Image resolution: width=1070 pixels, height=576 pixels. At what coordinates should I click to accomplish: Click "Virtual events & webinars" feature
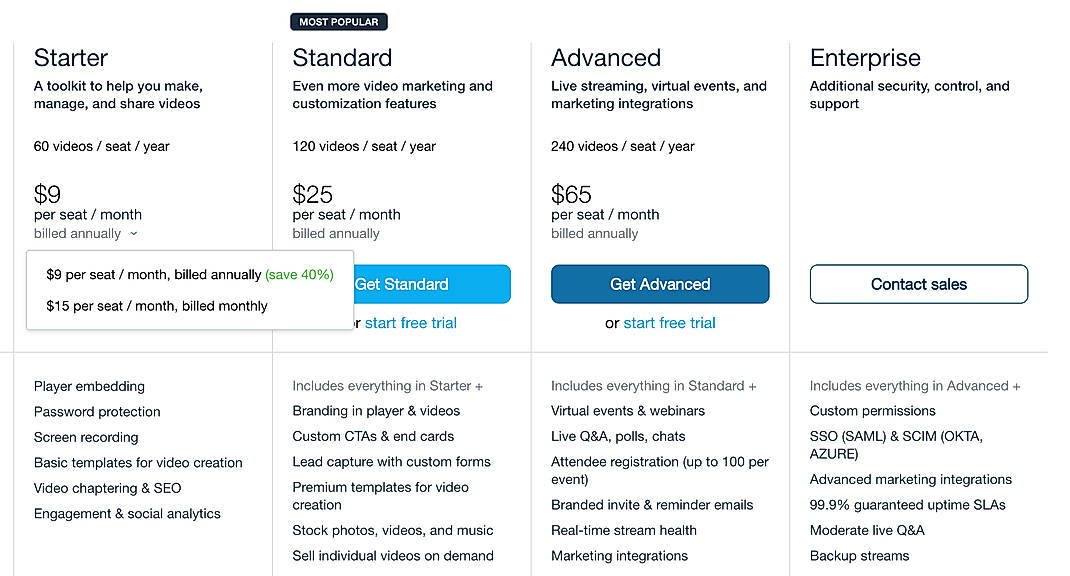click(627, 410)
